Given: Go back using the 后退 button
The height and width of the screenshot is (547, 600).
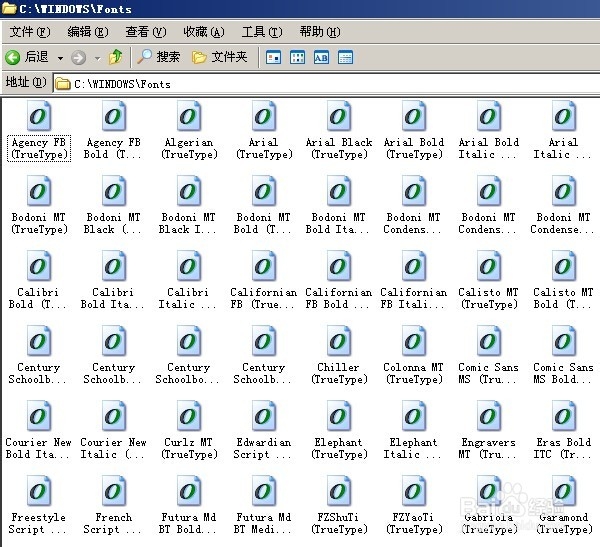Looking at the screenshot, I should pyautogui.click(x=27, y=57).
